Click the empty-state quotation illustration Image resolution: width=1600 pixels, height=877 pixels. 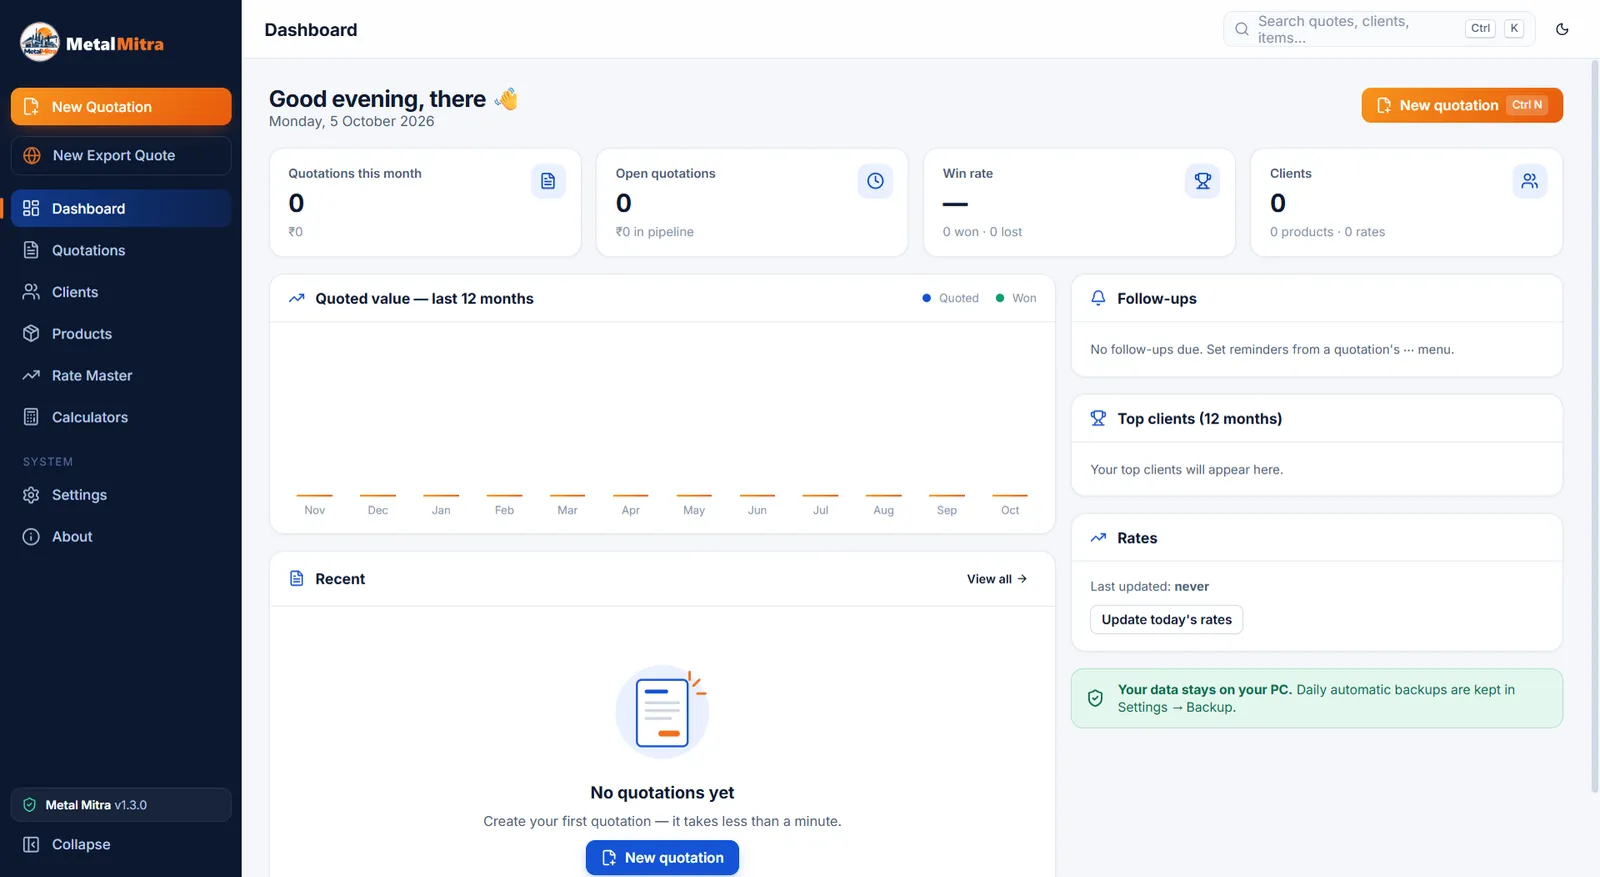(x=662, y=712)
